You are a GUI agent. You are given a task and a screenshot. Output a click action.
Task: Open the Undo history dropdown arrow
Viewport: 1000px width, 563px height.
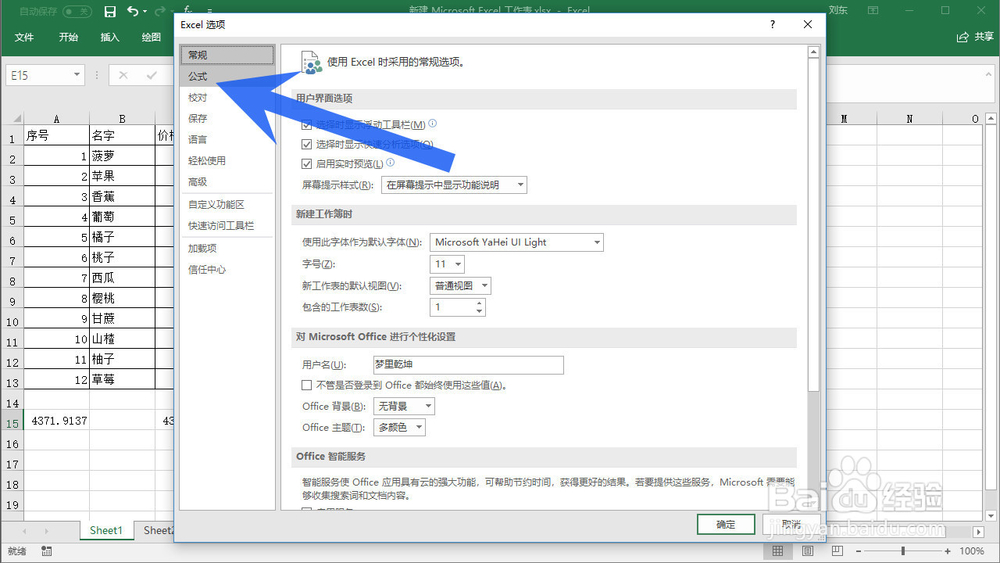[x=145, y=11]
